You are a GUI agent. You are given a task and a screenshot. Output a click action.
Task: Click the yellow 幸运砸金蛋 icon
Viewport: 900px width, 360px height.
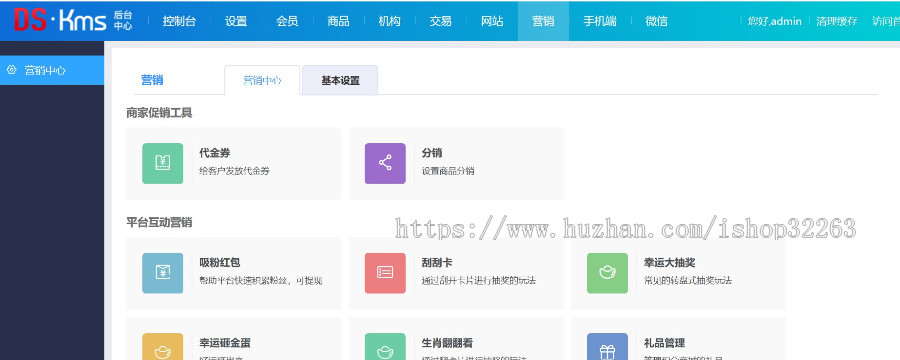[162, 347]
